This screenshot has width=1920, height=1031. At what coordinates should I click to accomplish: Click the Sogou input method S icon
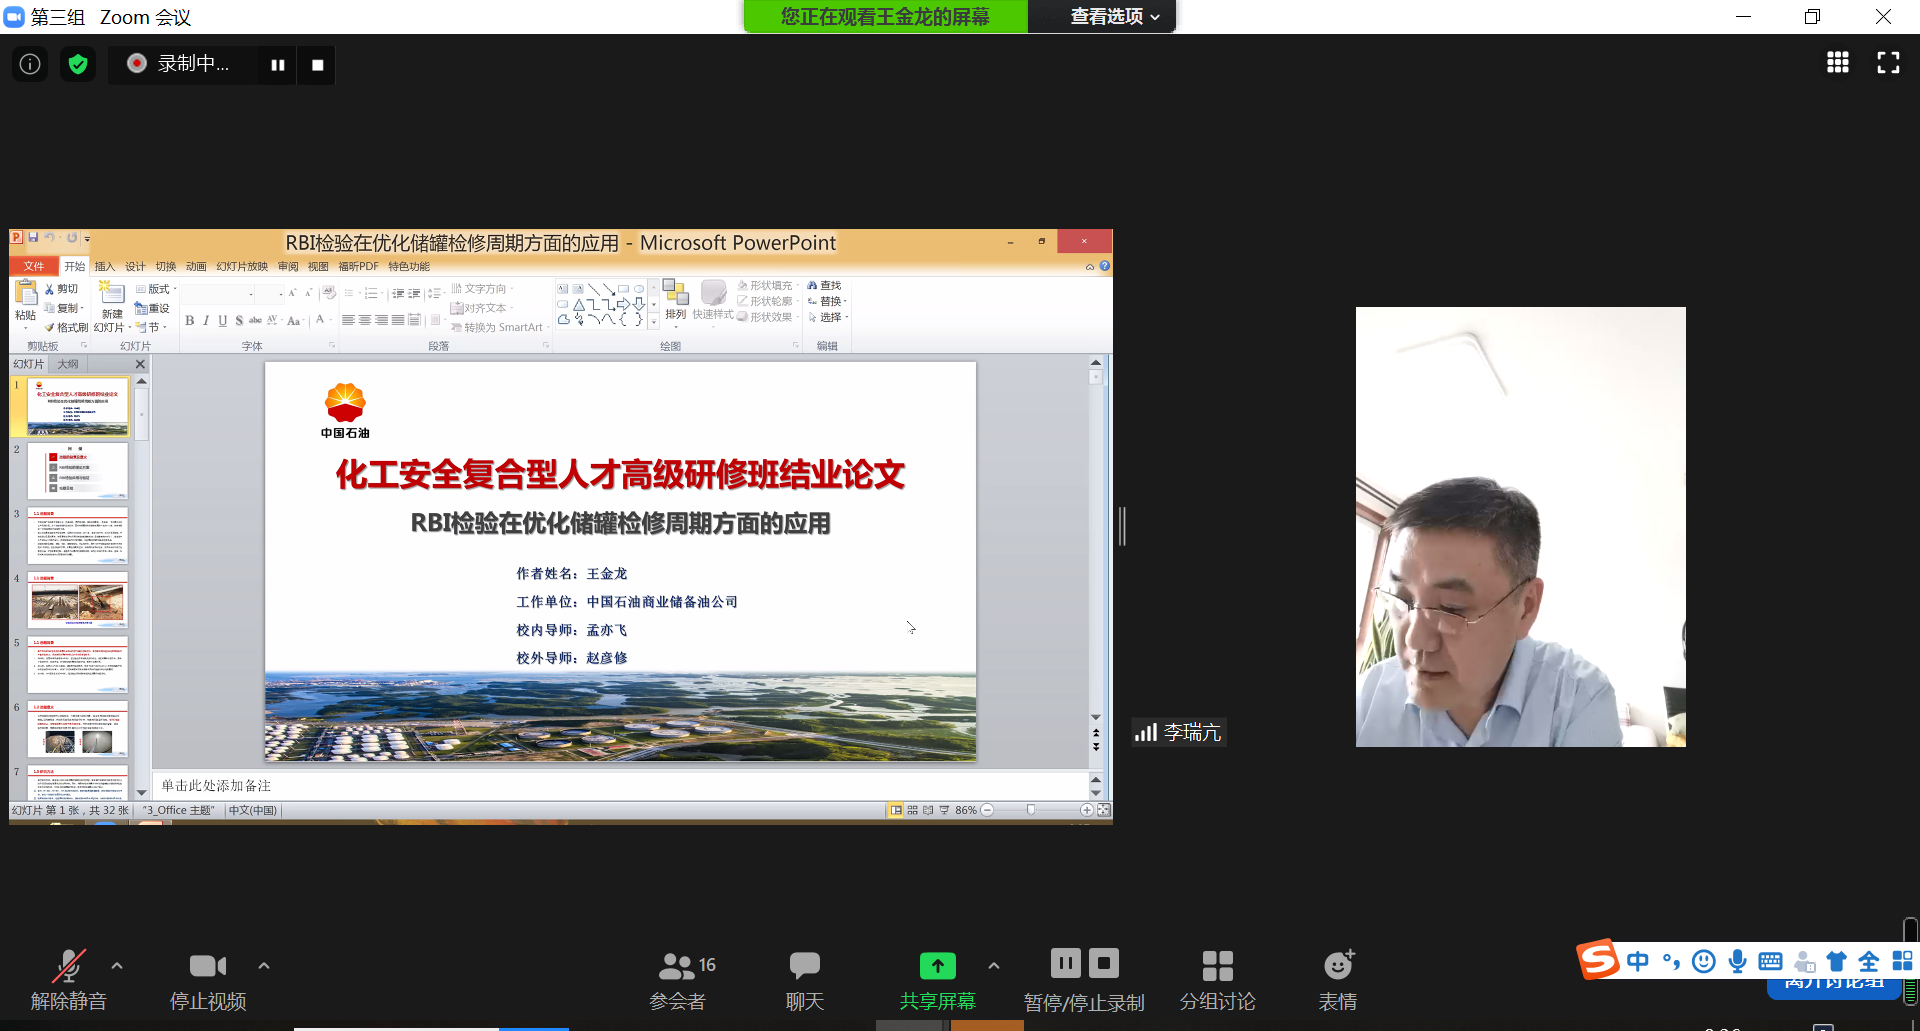pos(1598,960)
